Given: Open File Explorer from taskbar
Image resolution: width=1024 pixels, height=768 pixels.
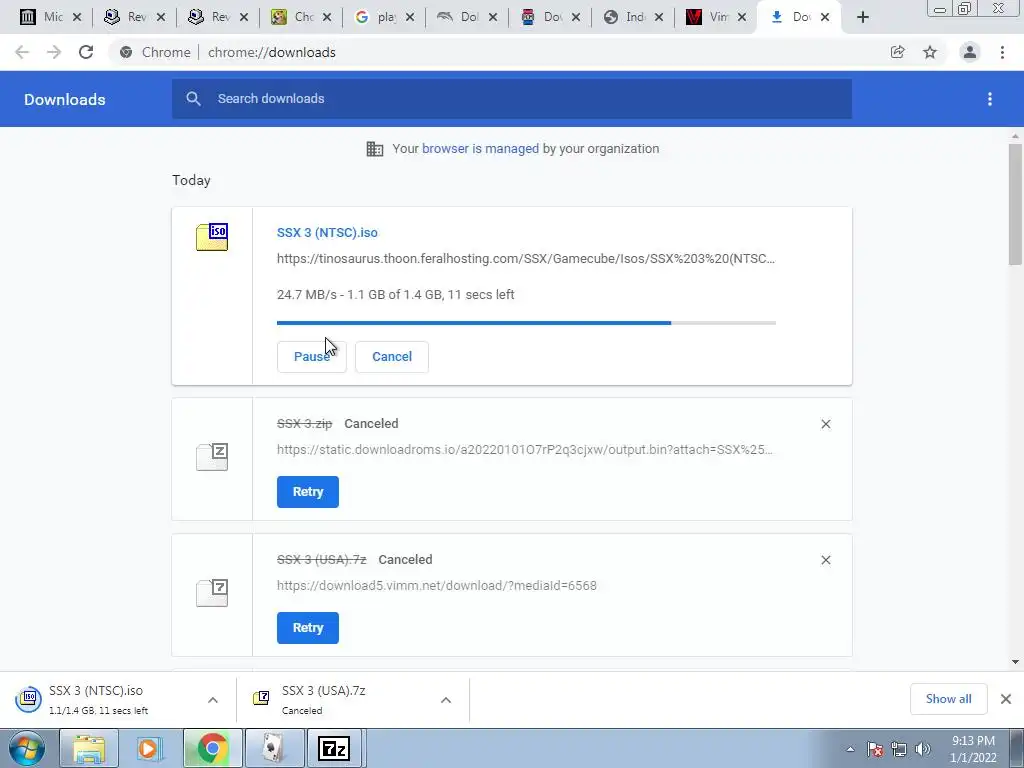Looking at the screenshot, I should [89, 748].
